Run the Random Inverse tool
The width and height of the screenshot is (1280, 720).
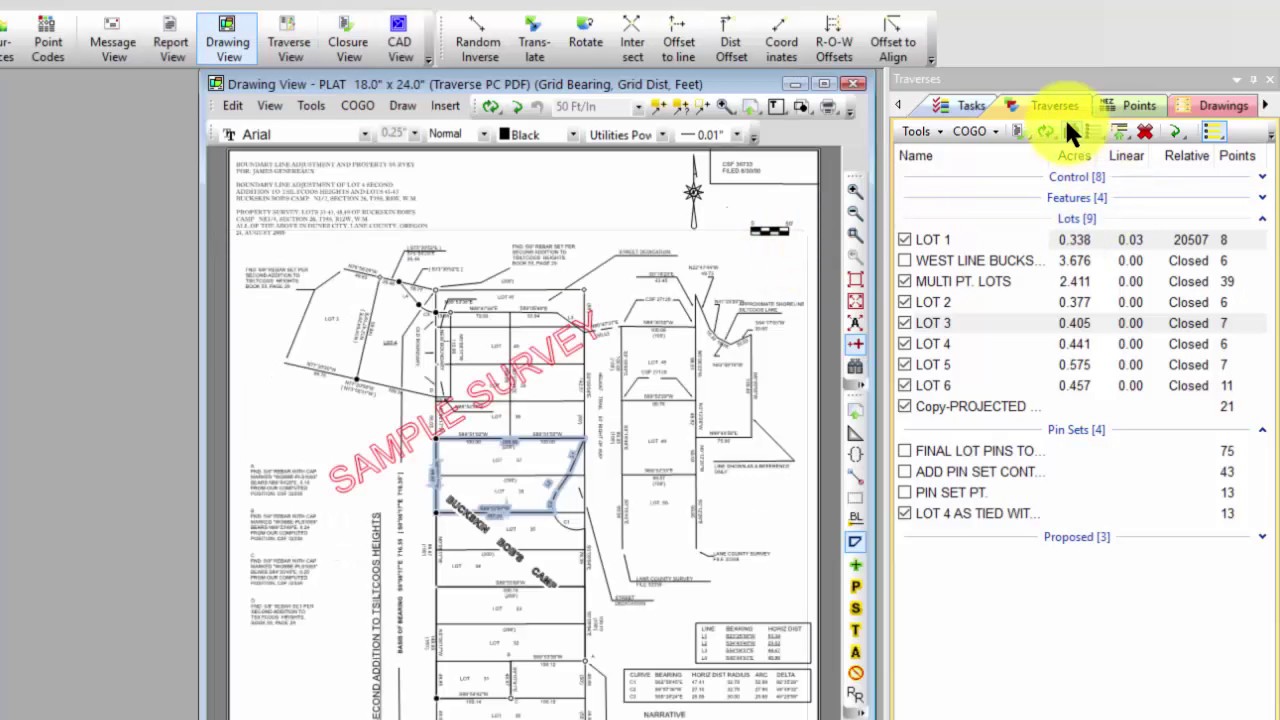coord(478,39)
